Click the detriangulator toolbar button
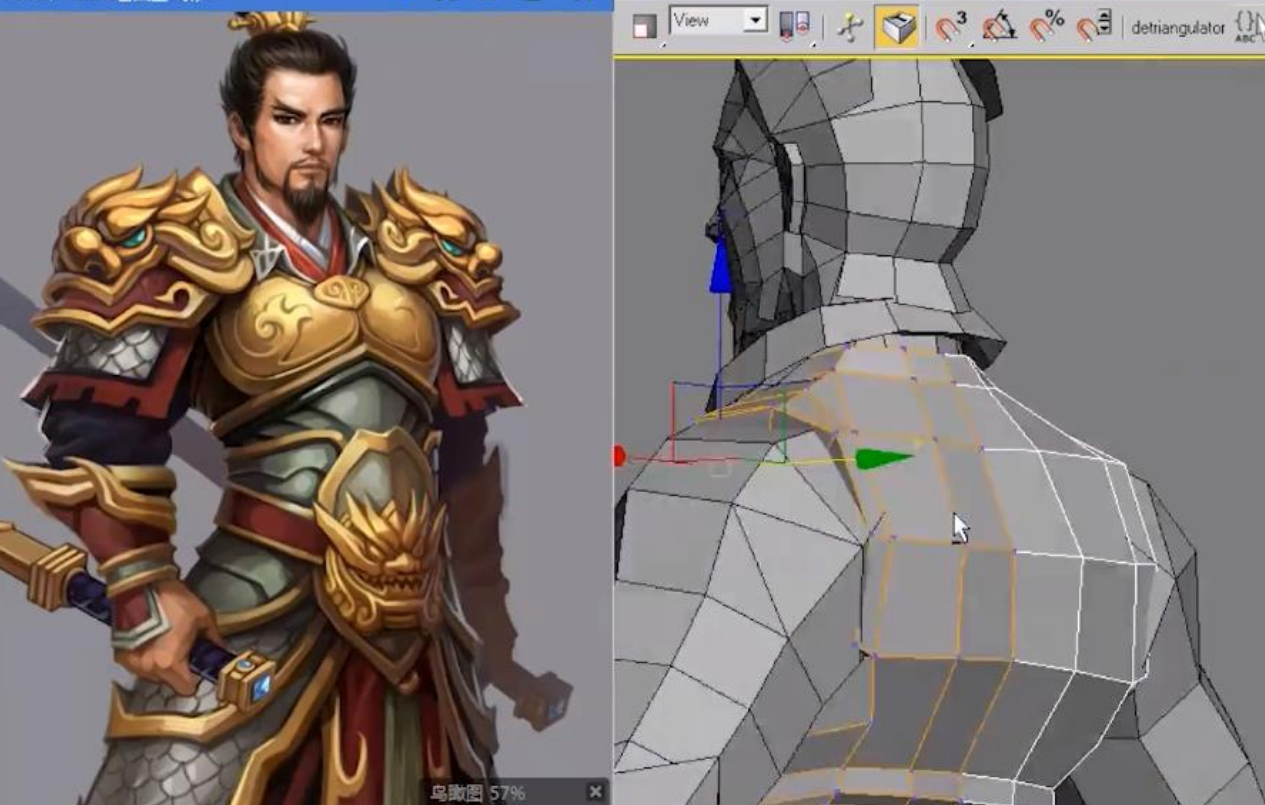The width and height of the screenshot is (1265, 805). click(1178, 28)
